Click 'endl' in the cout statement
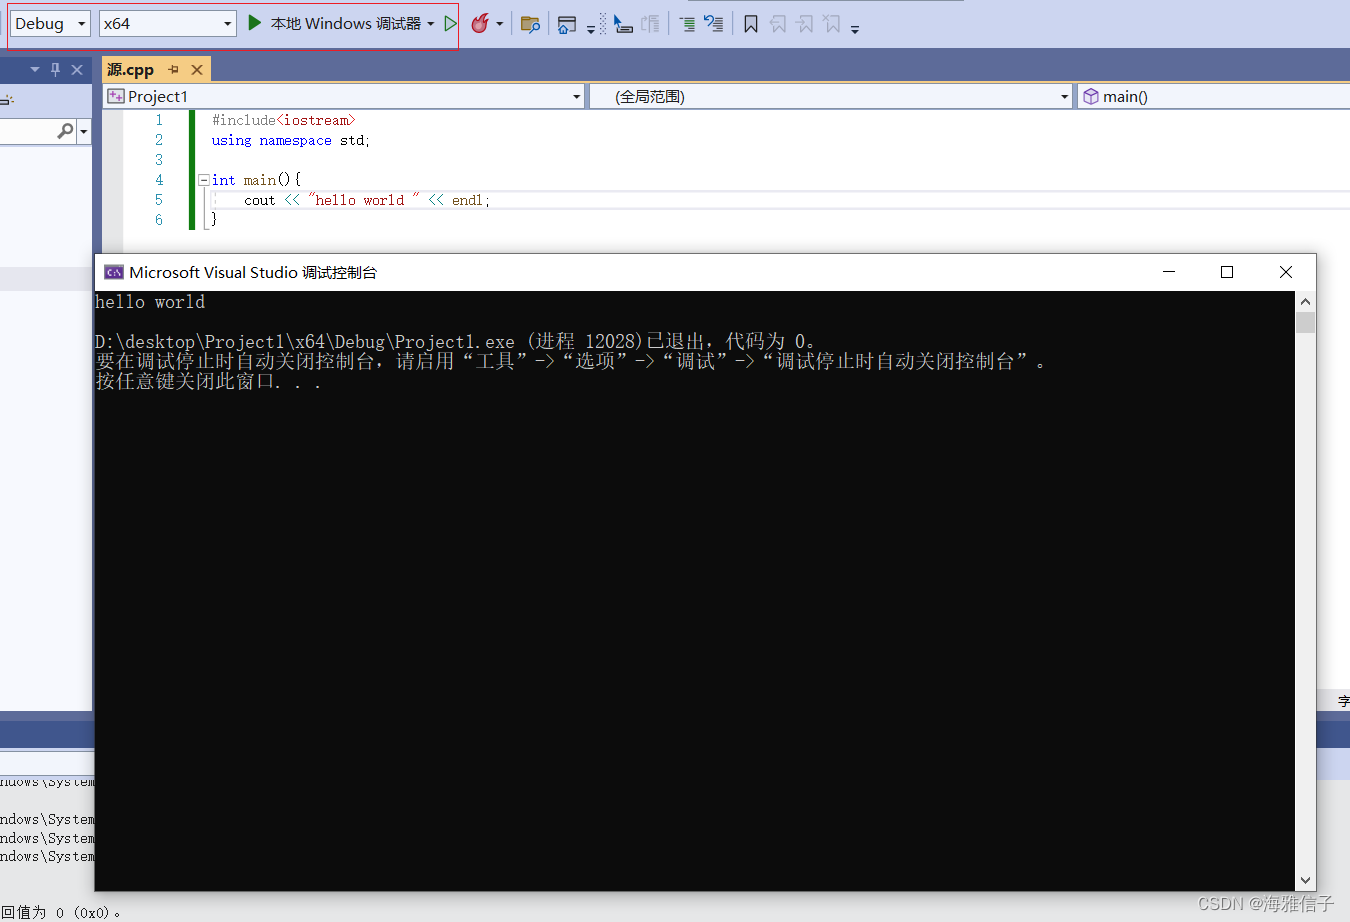 (x=467, y=200)
